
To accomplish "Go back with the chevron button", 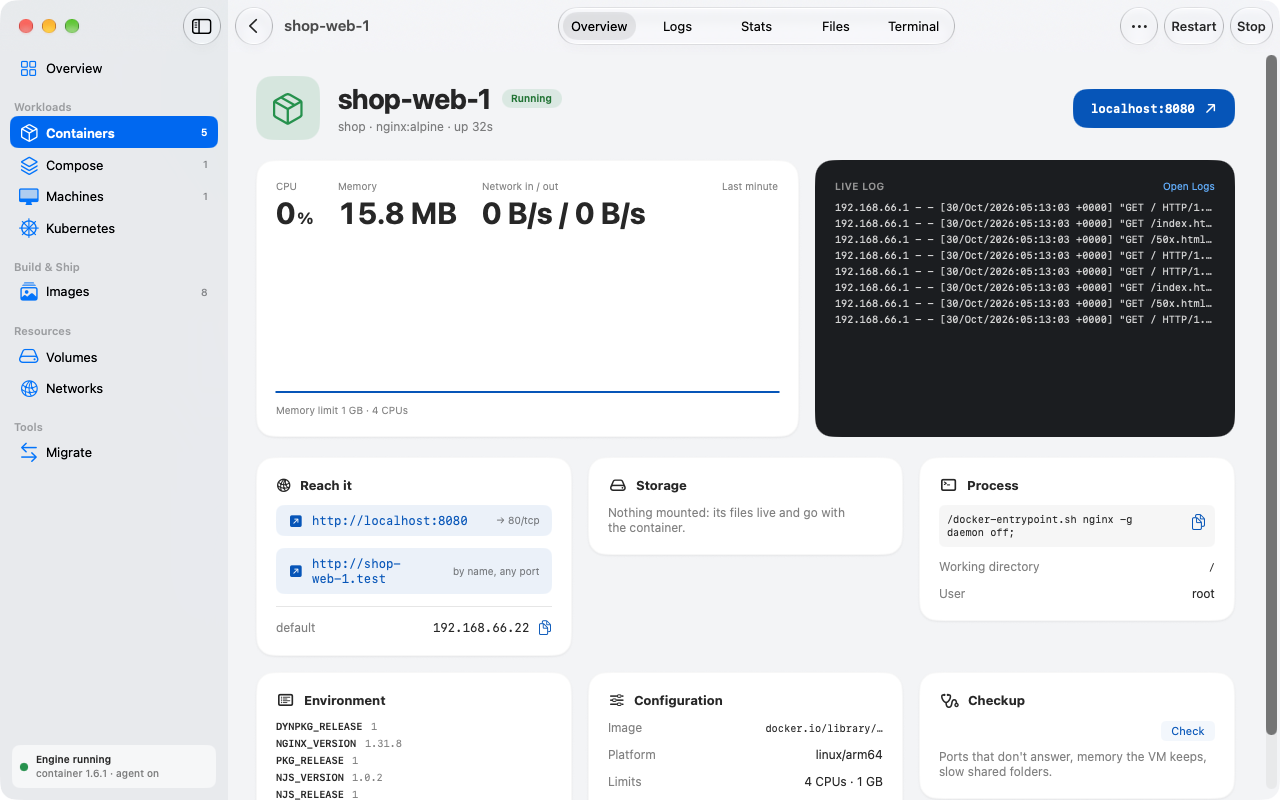I will click(x=254, y=27).
